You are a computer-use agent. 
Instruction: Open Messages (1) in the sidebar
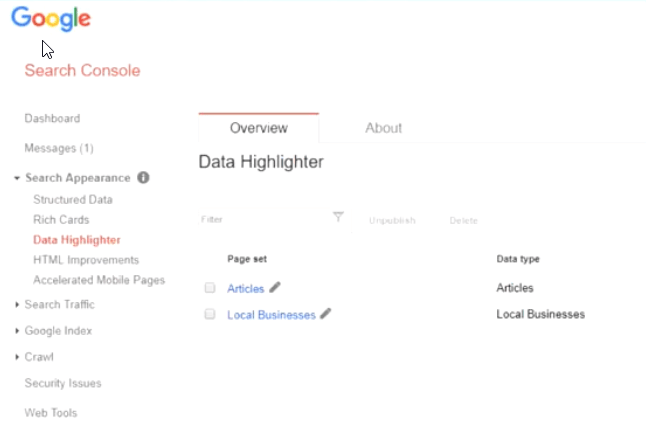[x=59, y=148]
